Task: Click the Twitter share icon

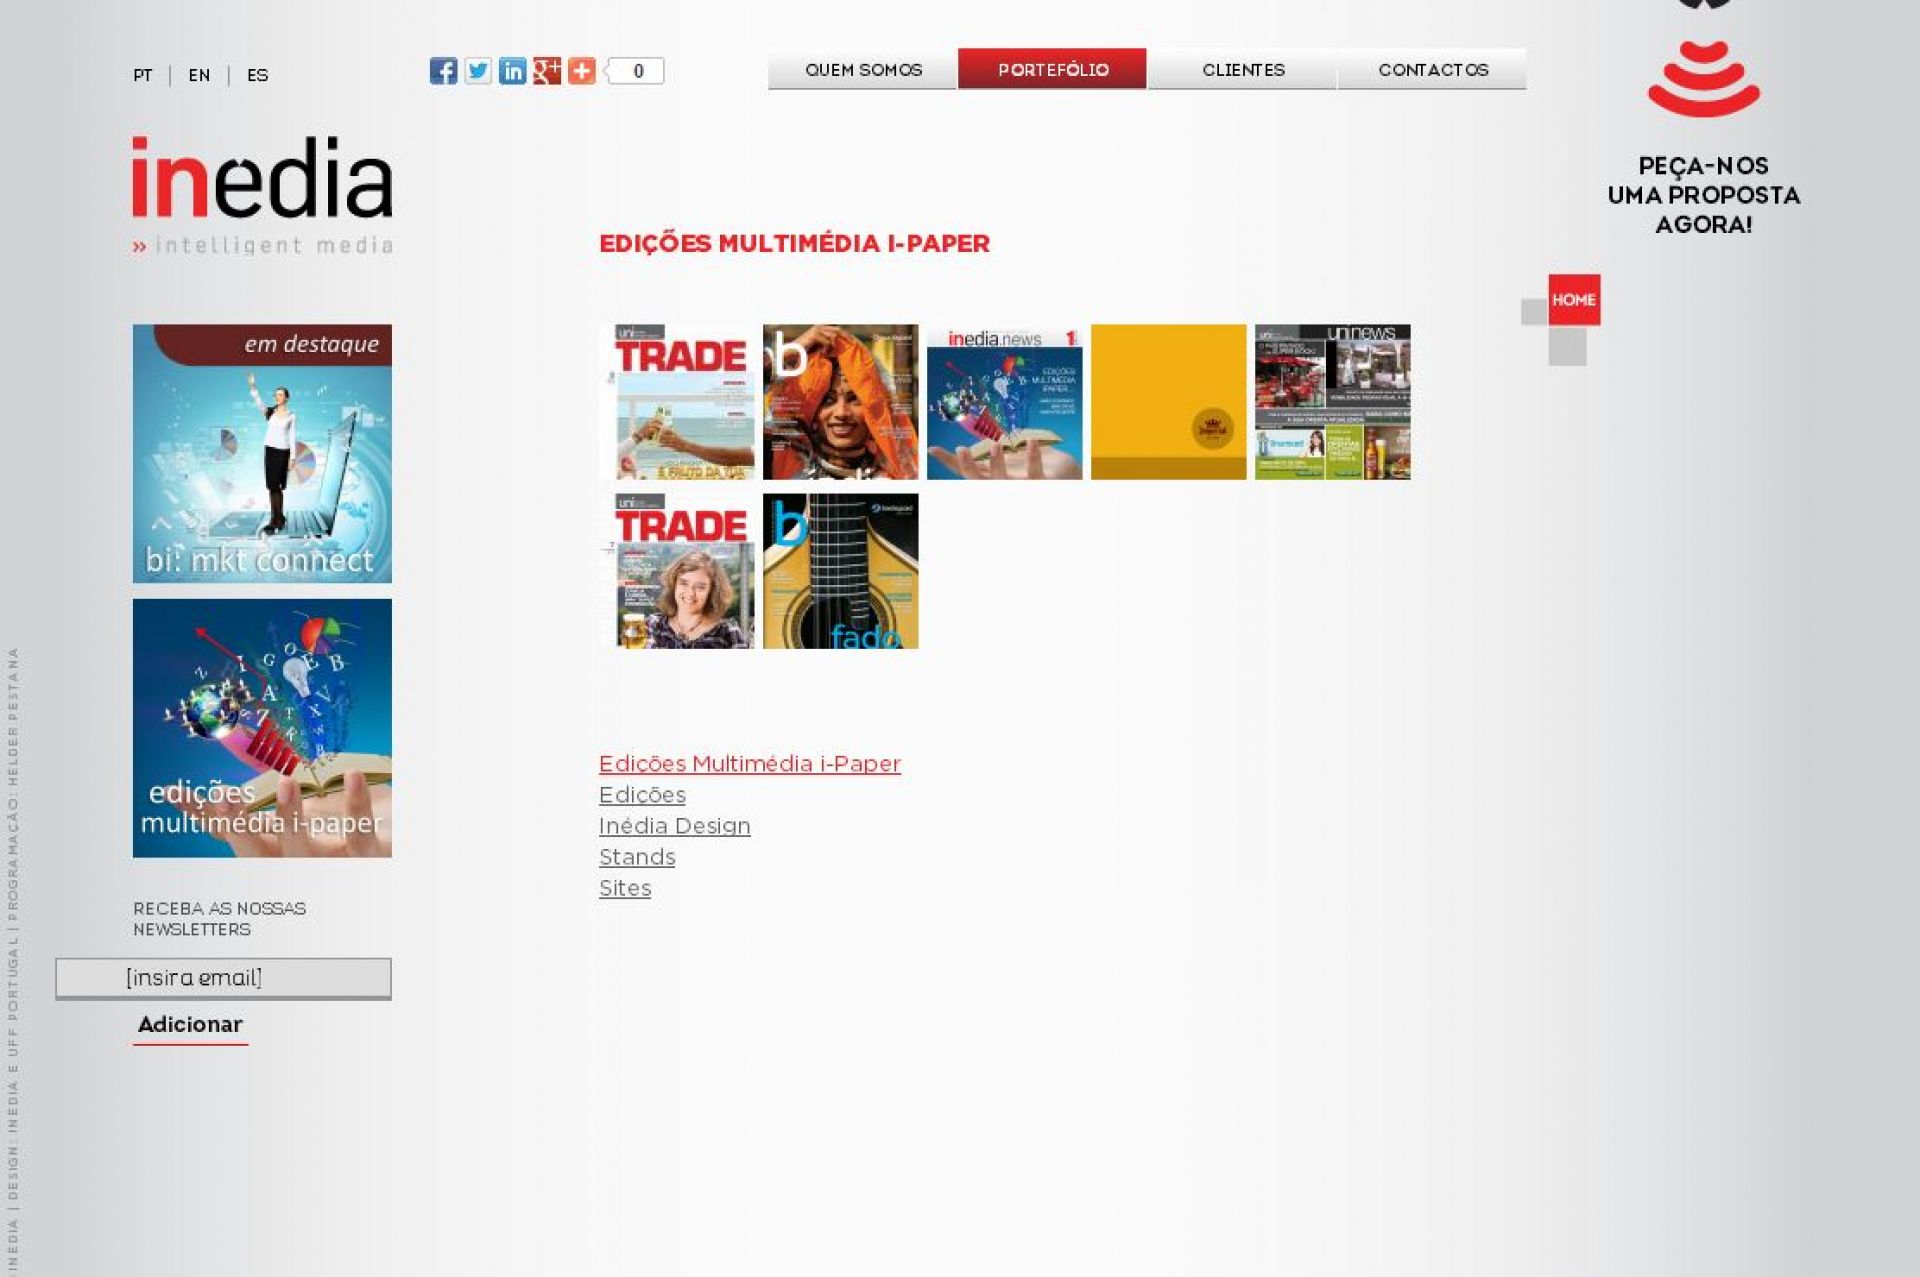Action: tap(478, 71)
